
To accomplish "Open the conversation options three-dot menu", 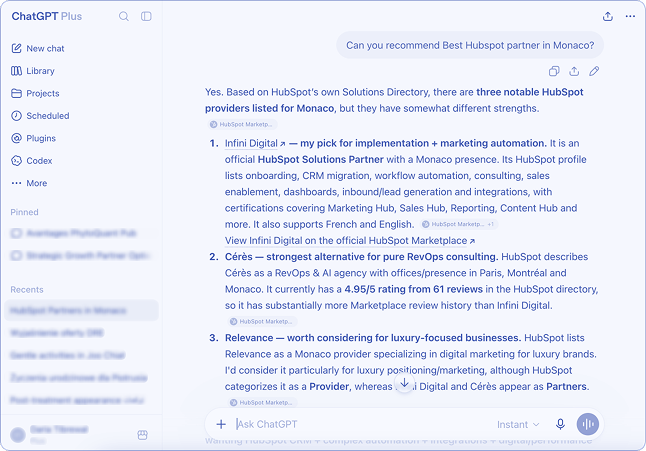I will click(630, 16).
